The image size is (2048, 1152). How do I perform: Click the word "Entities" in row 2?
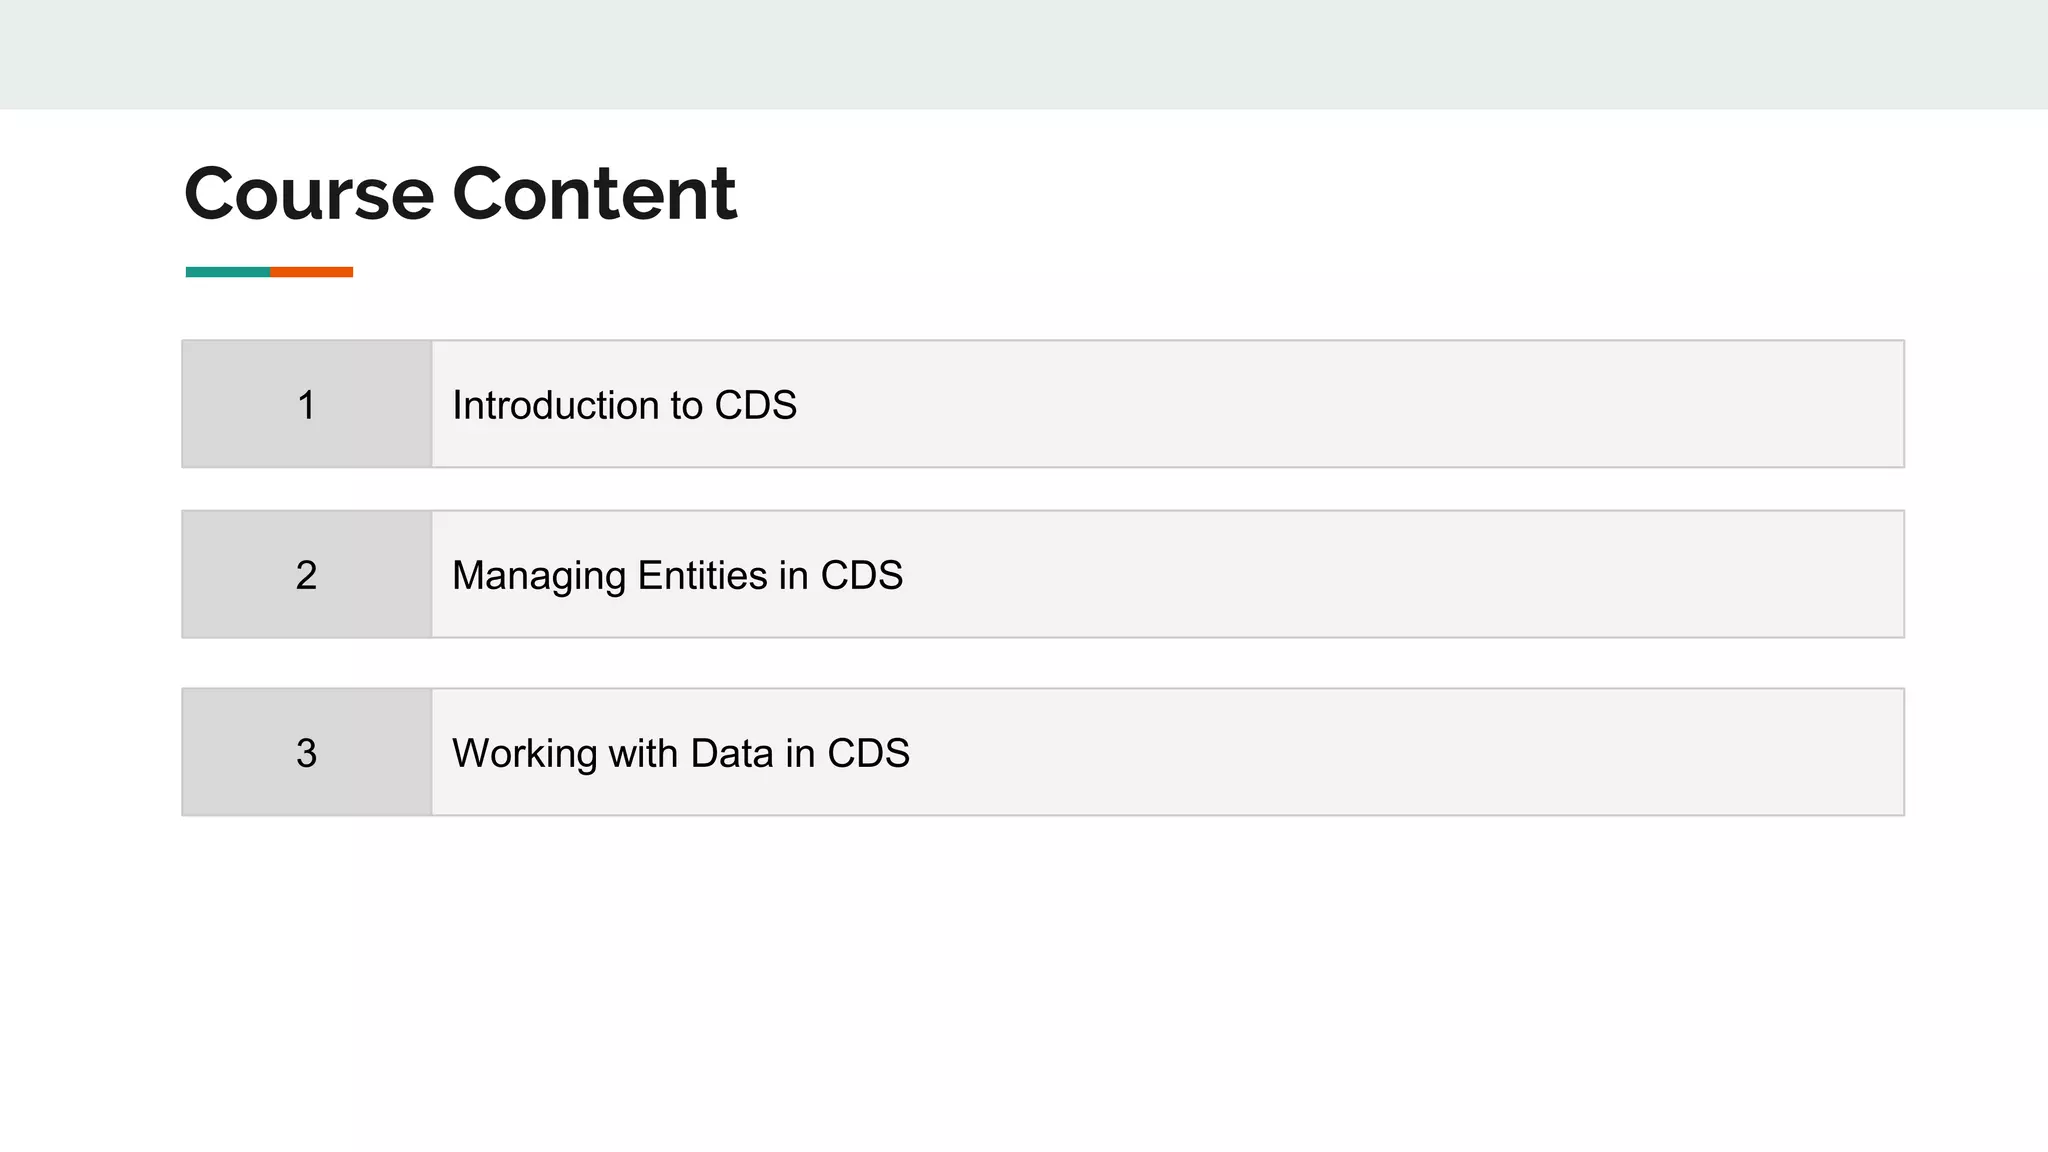(702, 575)
